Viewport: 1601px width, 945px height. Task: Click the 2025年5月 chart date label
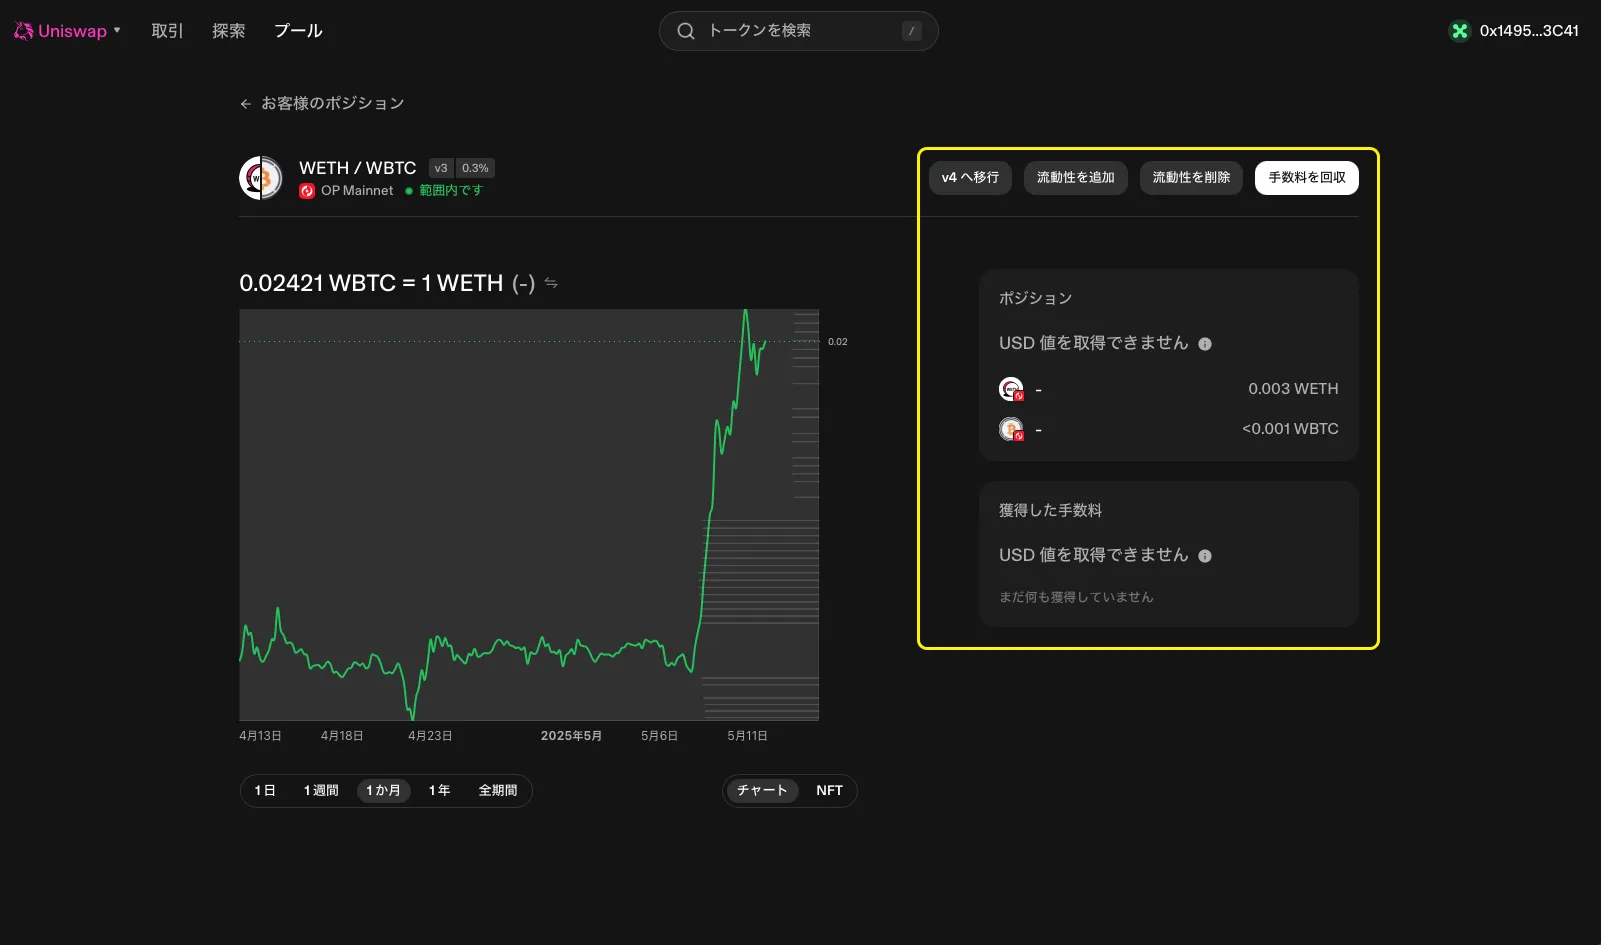pos(571,736)
